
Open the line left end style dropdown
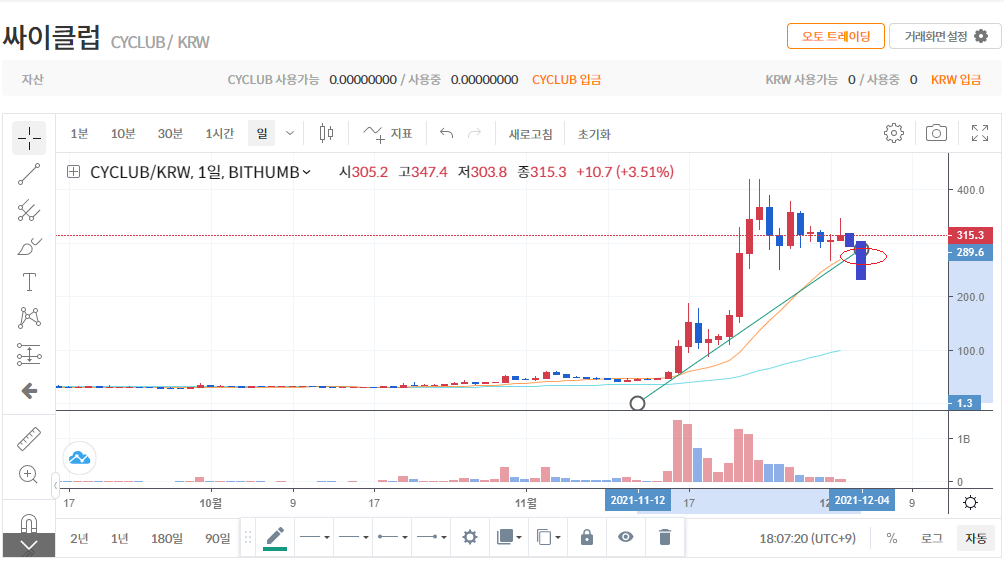coord(393,537)
